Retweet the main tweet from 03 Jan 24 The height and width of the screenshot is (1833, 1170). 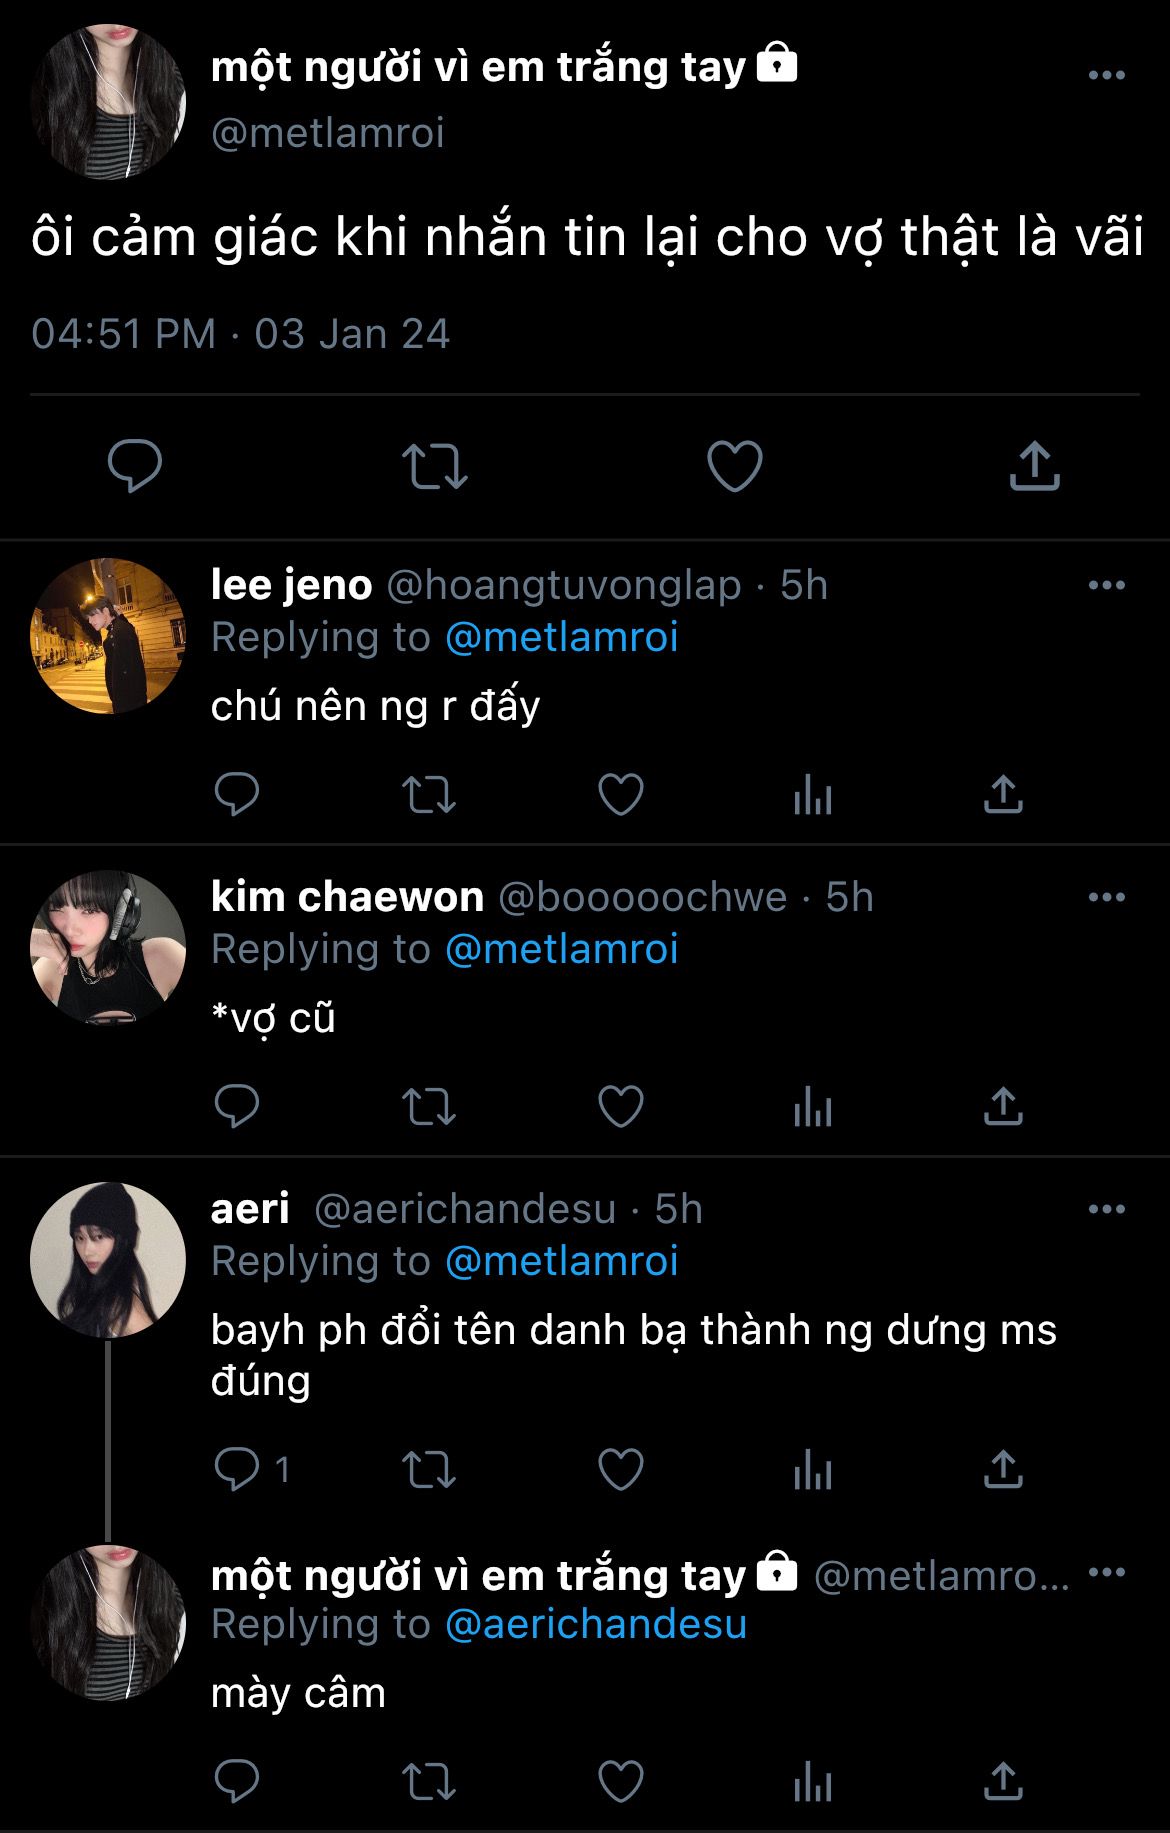(x=435, y=467)
